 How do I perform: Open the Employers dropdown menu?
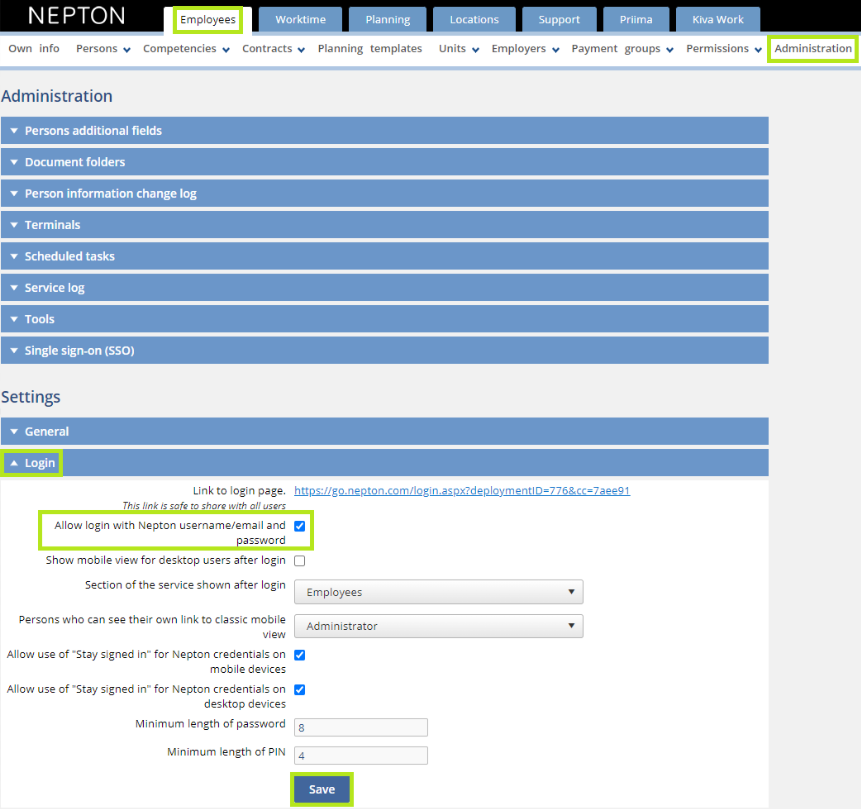(x=525, y=48)
